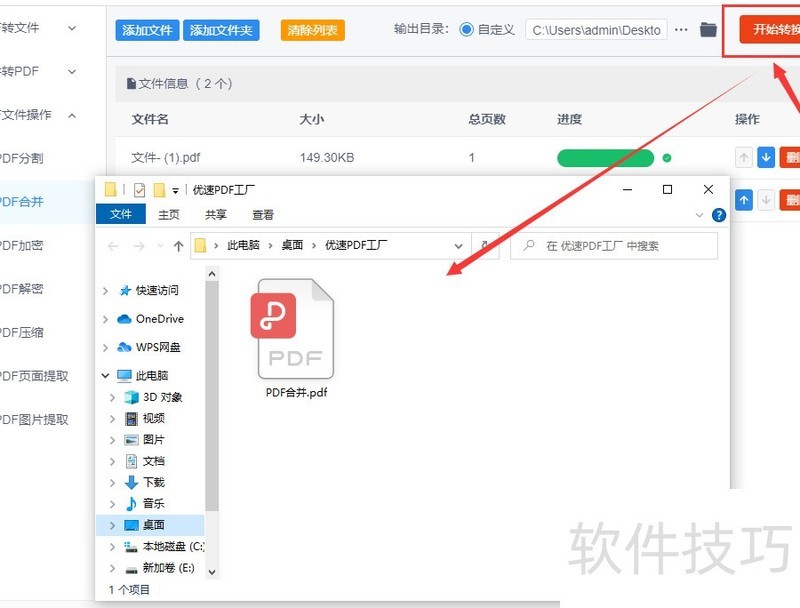Open PDF分割 in the sidebar
Screen dimensions: 800x608
(21, 158)
